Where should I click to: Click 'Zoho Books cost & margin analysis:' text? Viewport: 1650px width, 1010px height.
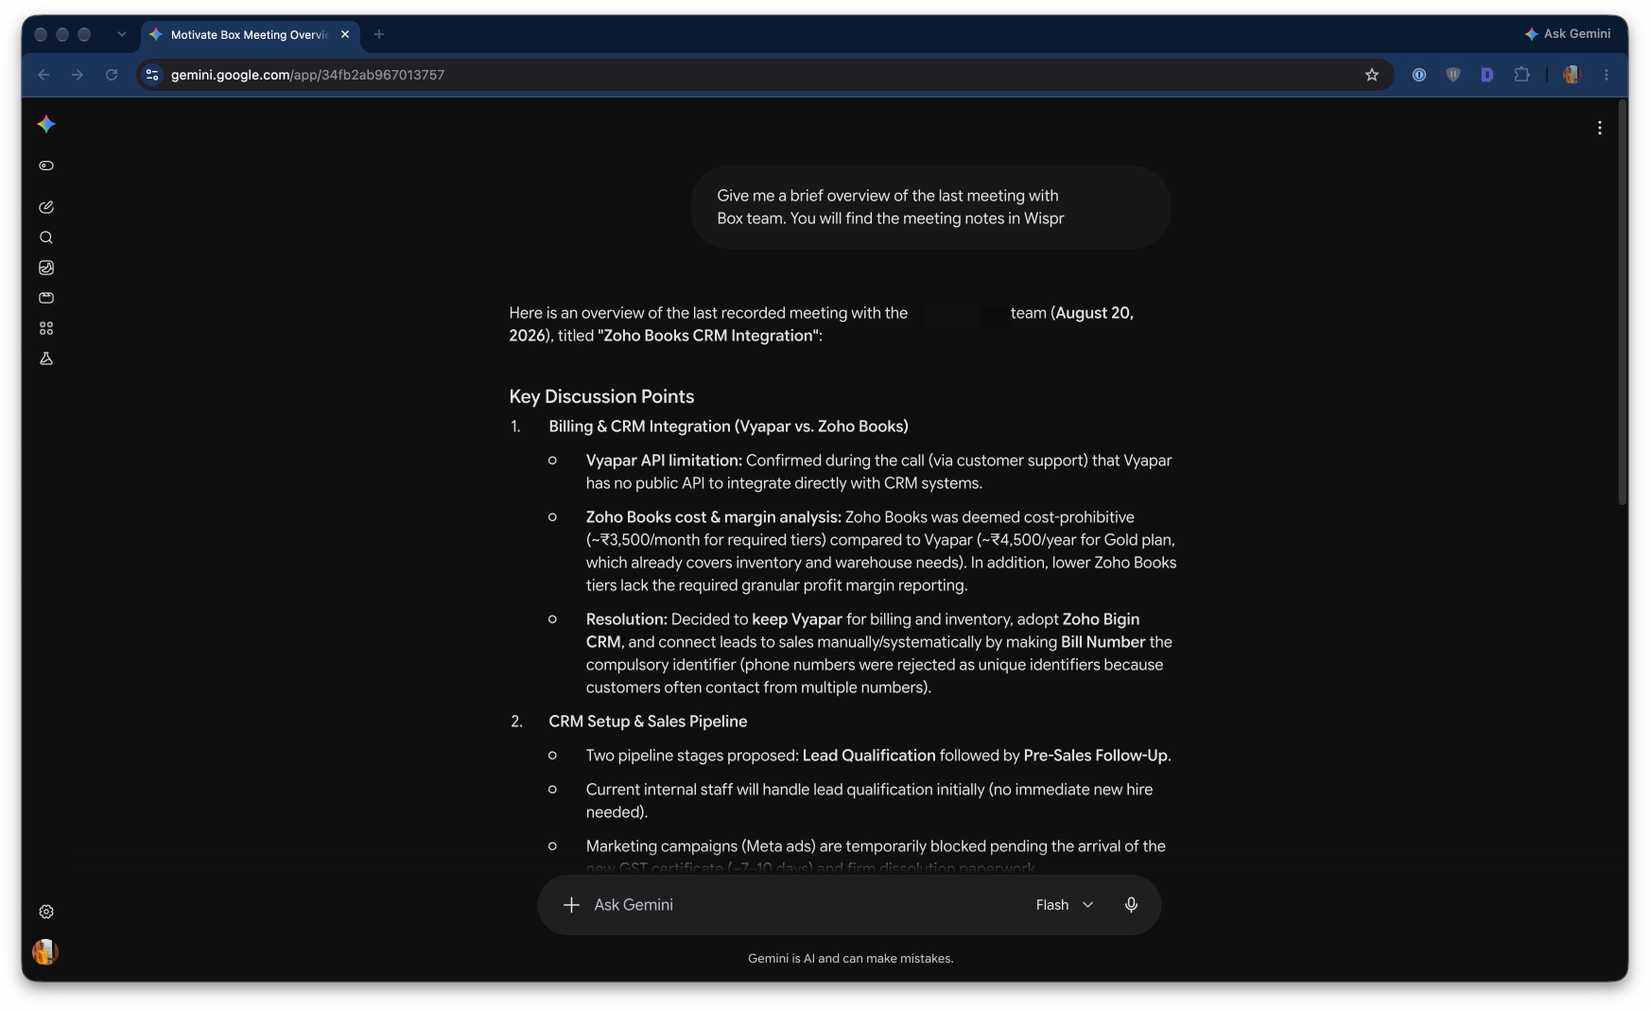pos(713,518)
